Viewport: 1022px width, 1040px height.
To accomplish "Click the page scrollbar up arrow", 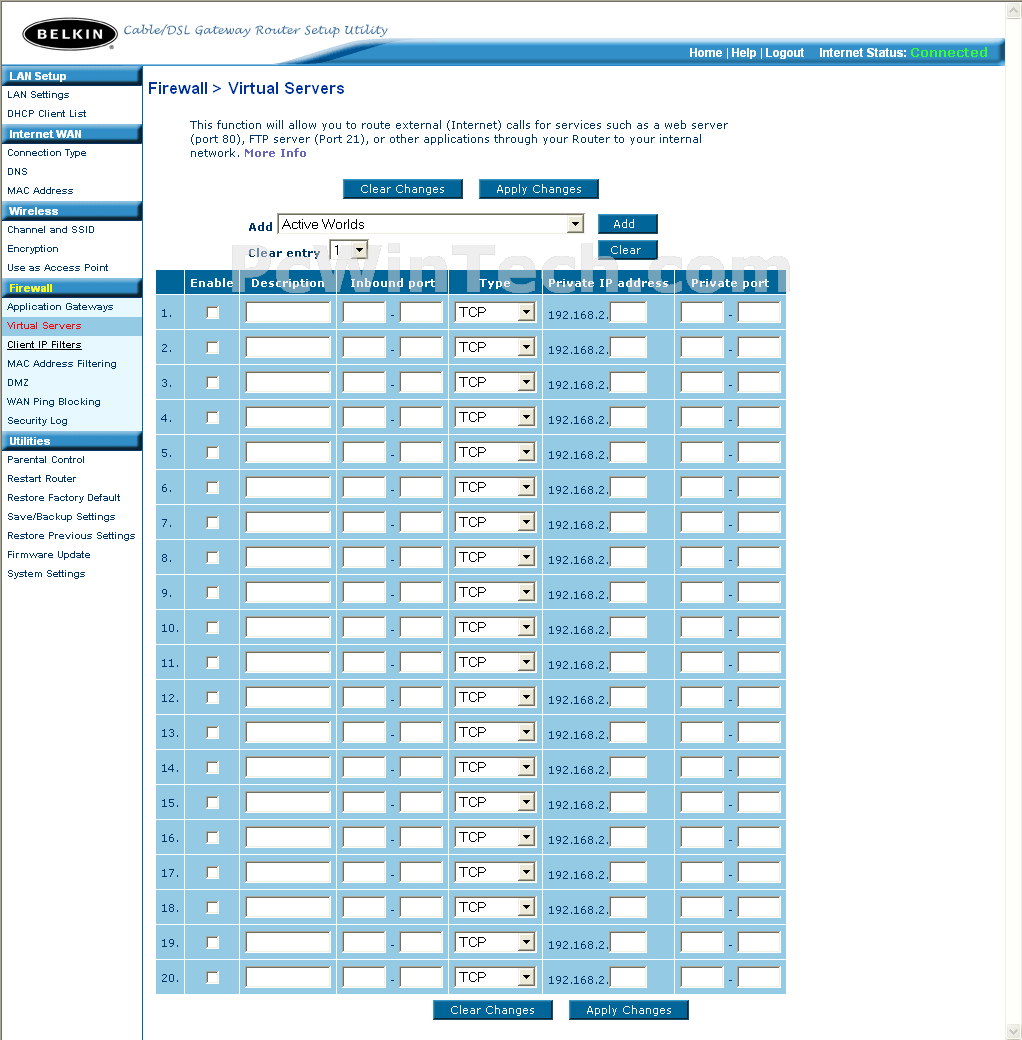I will click(x=1013, y=10).
